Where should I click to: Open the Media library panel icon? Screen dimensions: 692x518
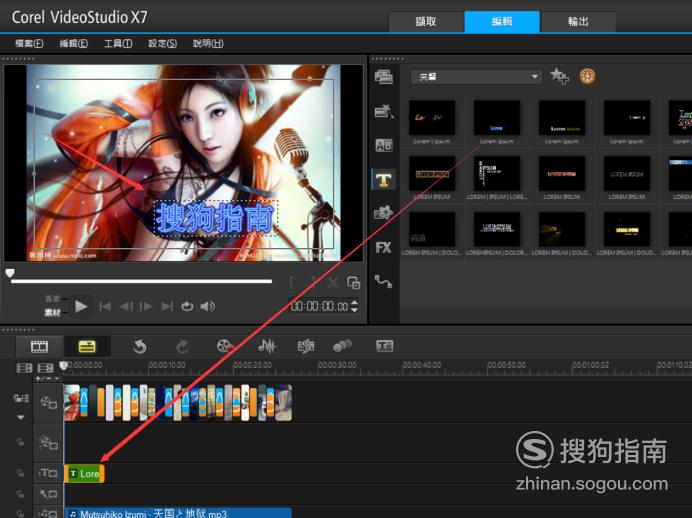(x=384, y=77)
